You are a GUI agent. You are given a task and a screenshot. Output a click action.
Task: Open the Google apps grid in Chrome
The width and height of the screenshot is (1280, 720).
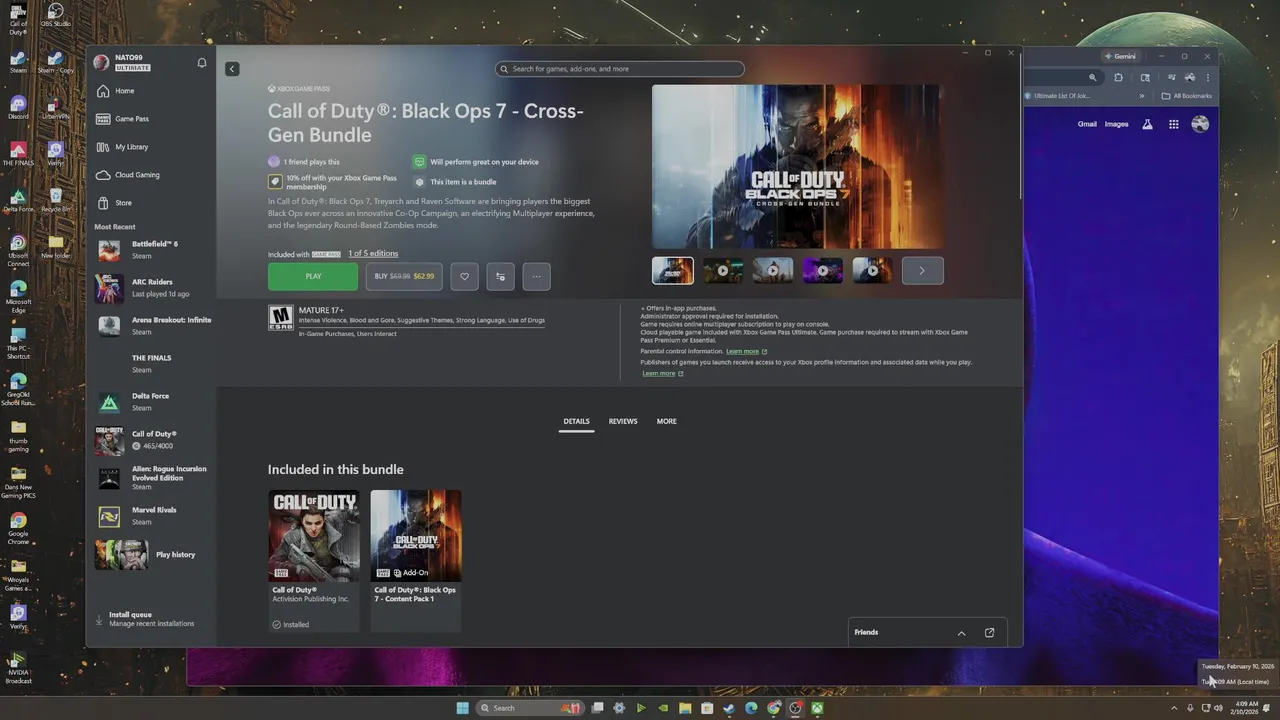[x=1174, y=124]
